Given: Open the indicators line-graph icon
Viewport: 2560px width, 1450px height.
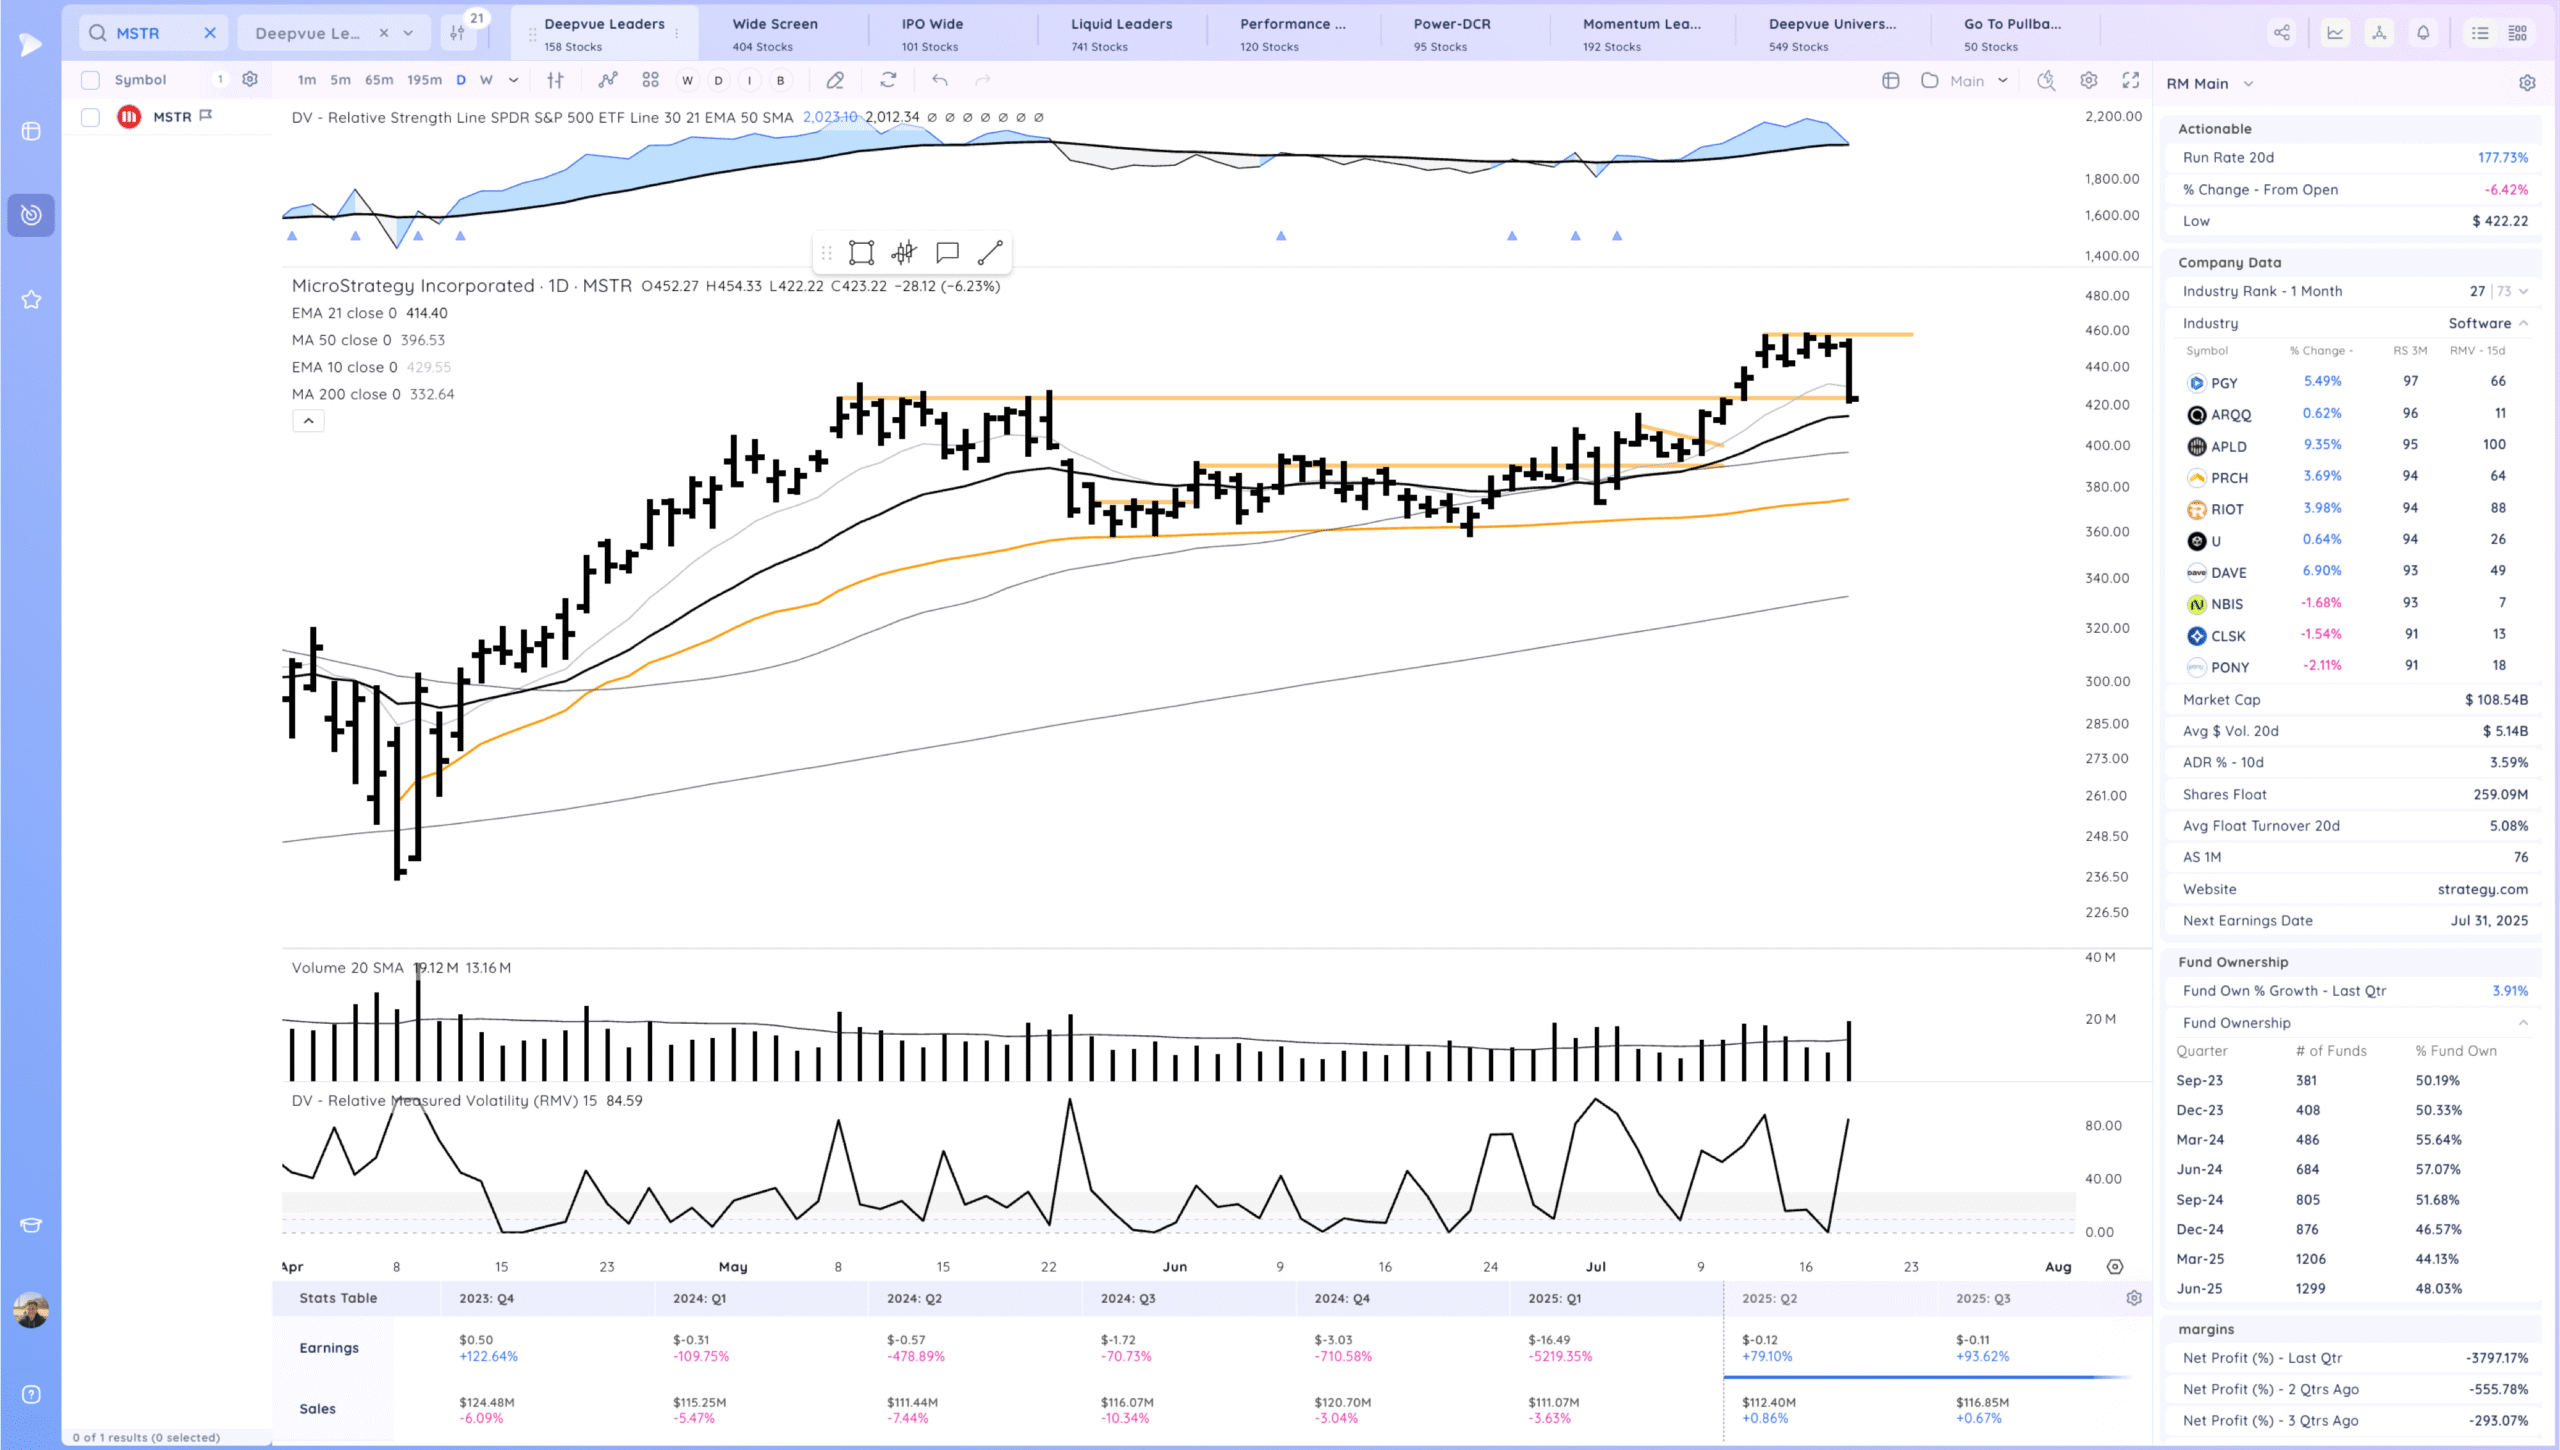Looking at the screenshot, I should (x=608, y=80).
